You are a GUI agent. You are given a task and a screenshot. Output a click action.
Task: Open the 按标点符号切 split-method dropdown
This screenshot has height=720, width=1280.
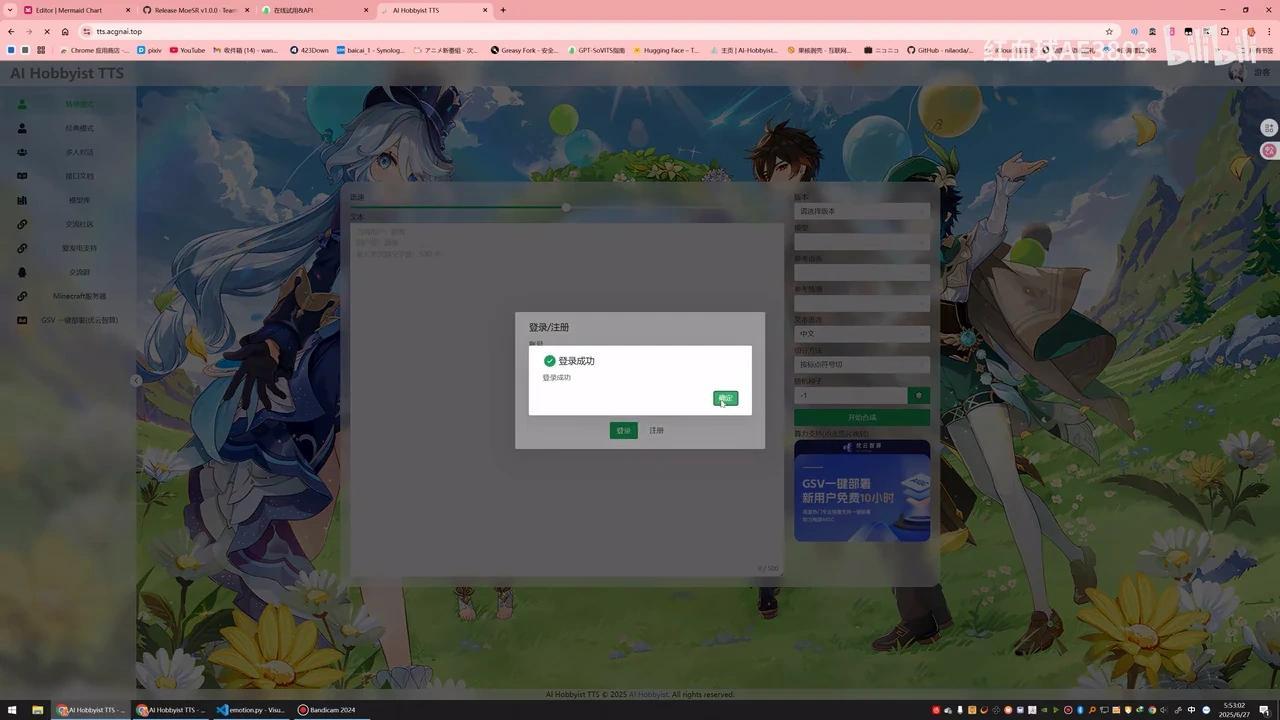[862, 364]
